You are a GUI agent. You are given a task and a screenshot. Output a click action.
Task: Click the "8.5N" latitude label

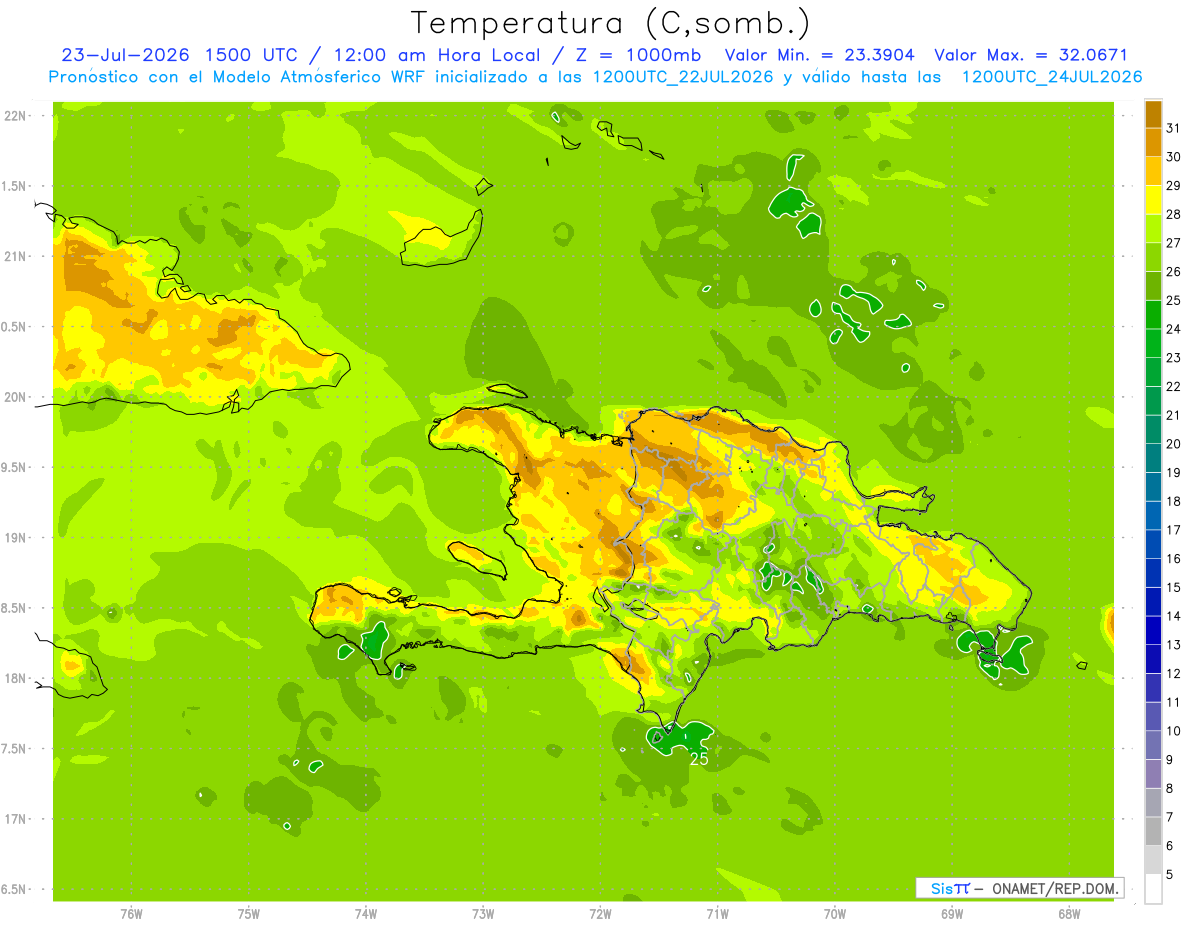click(x=15, y=608)
